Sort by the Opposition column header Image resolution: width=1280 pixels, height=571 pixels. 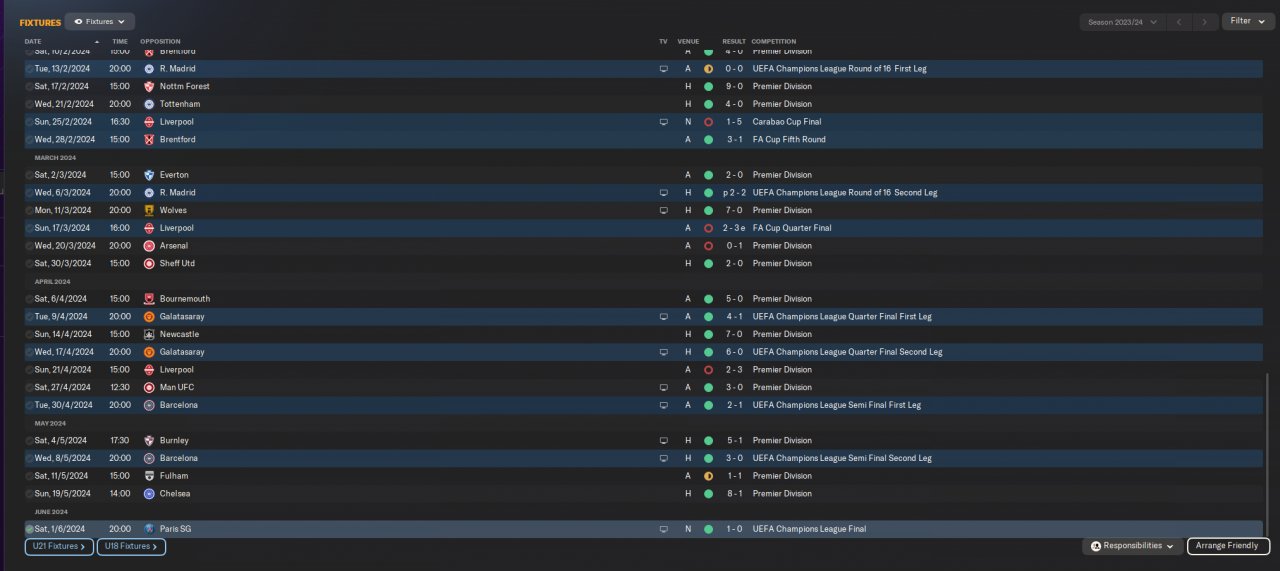pos(160,41)
